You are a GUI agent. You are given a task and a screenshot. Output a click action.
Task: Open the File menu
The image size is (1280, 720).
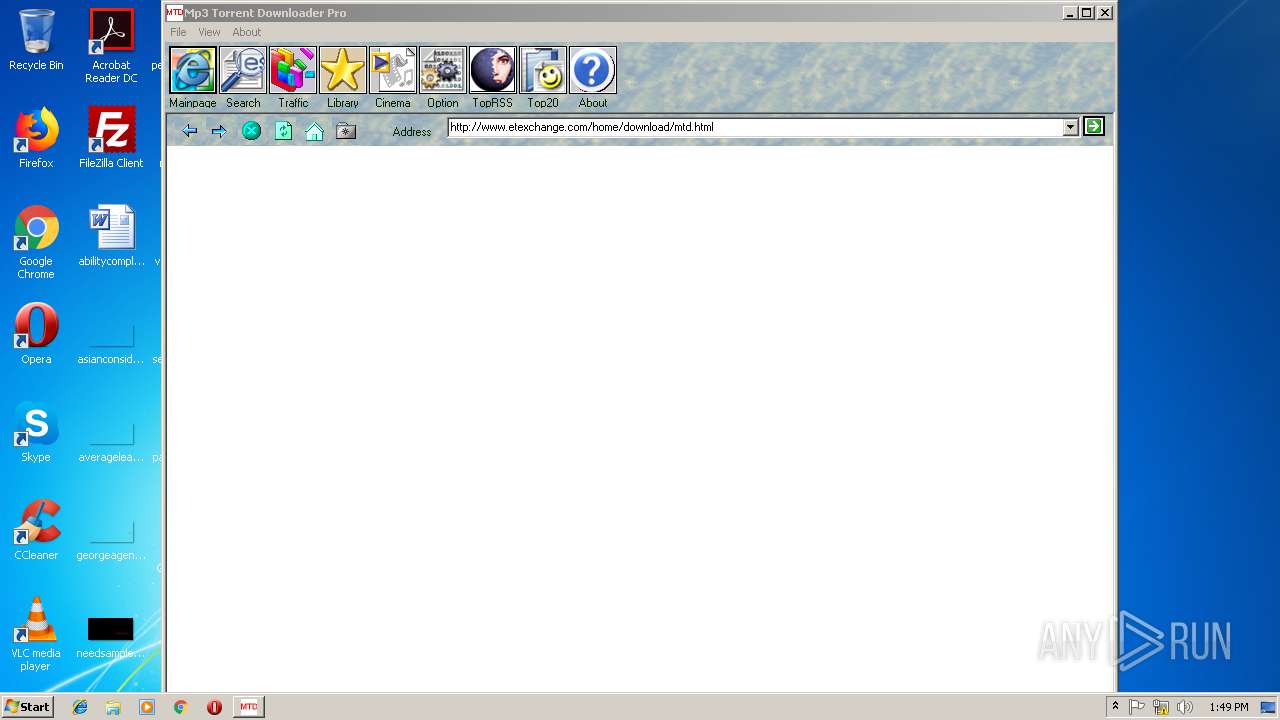178,32
